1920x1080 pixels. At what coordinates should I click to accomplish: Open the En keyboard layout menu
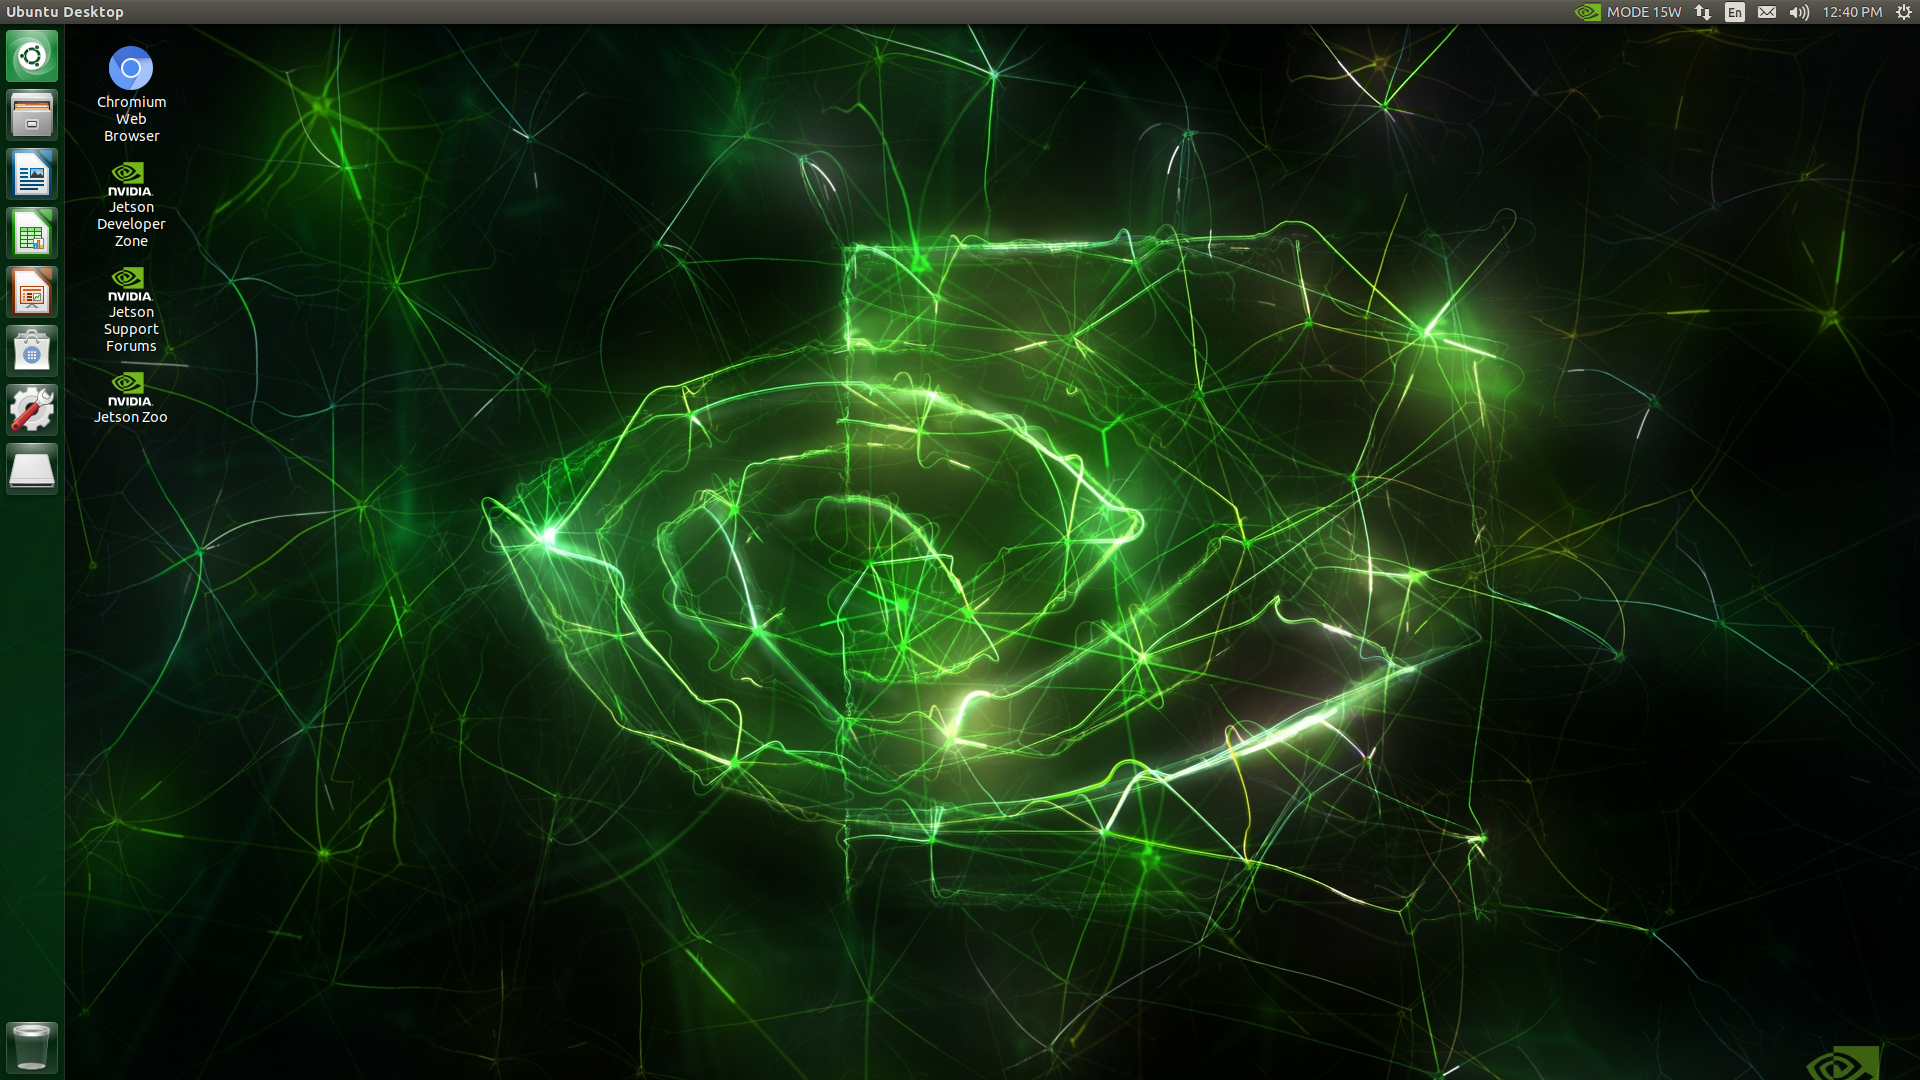(x=1735, y=12)
